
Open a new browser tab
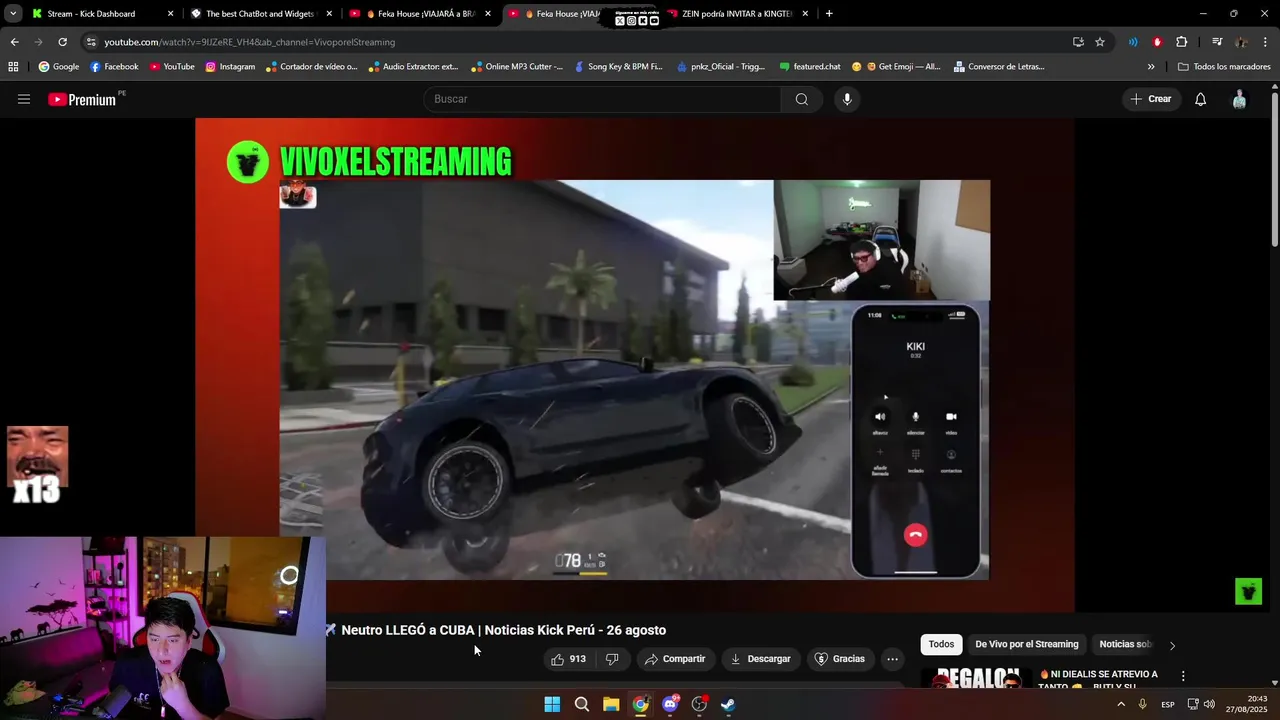tap(829, 14)
